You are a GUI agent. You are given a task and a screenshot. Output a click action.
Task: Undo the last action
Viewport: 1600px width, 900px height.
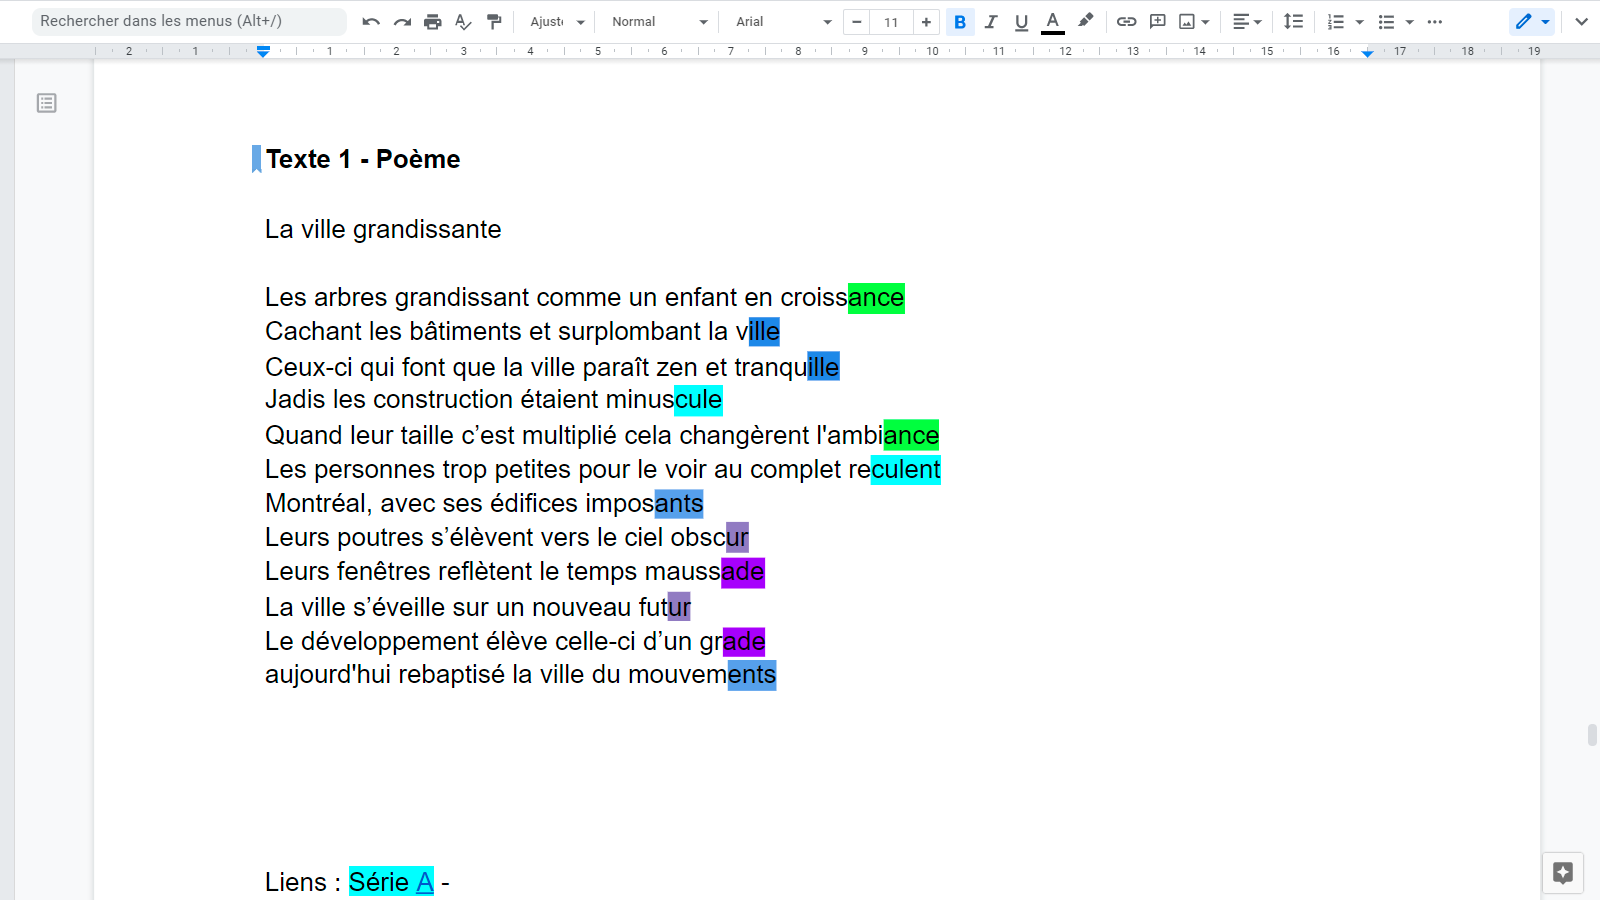click(x=371, y=21)
